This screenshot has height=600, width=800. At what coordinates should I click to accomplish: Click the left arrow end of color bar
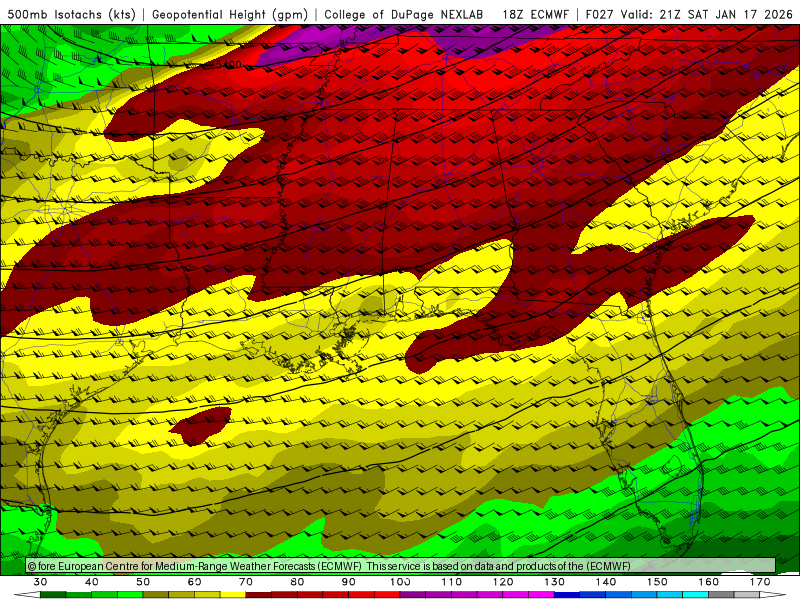[x=27, y=595]
